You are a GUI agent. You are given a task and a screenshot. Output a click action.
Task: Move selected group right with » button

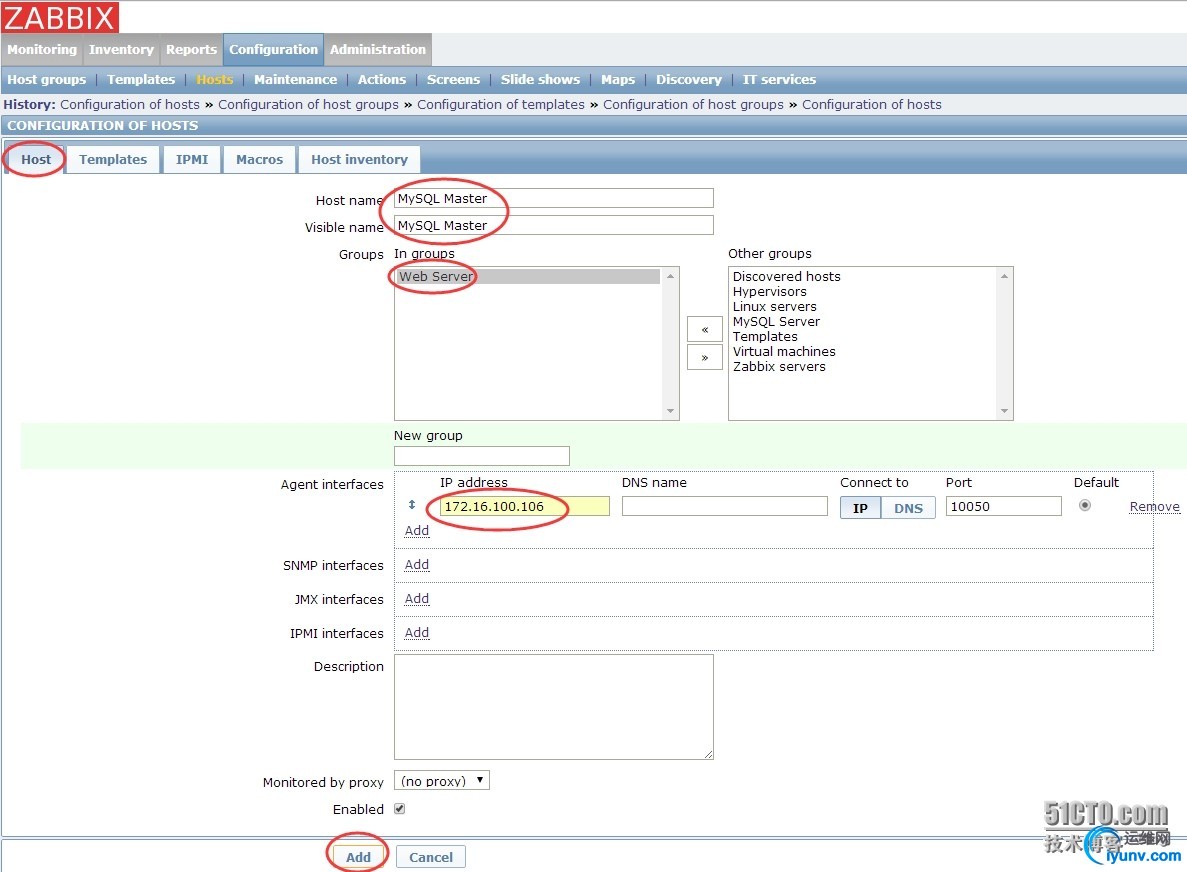704,357
